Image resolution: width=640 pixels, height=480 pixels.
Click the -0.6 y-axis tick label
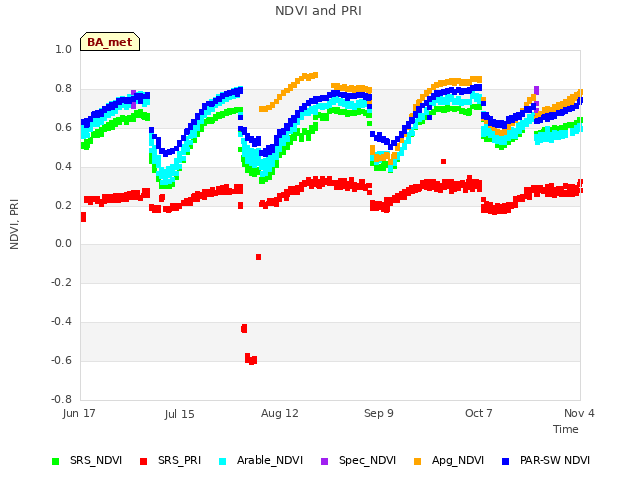61,360
